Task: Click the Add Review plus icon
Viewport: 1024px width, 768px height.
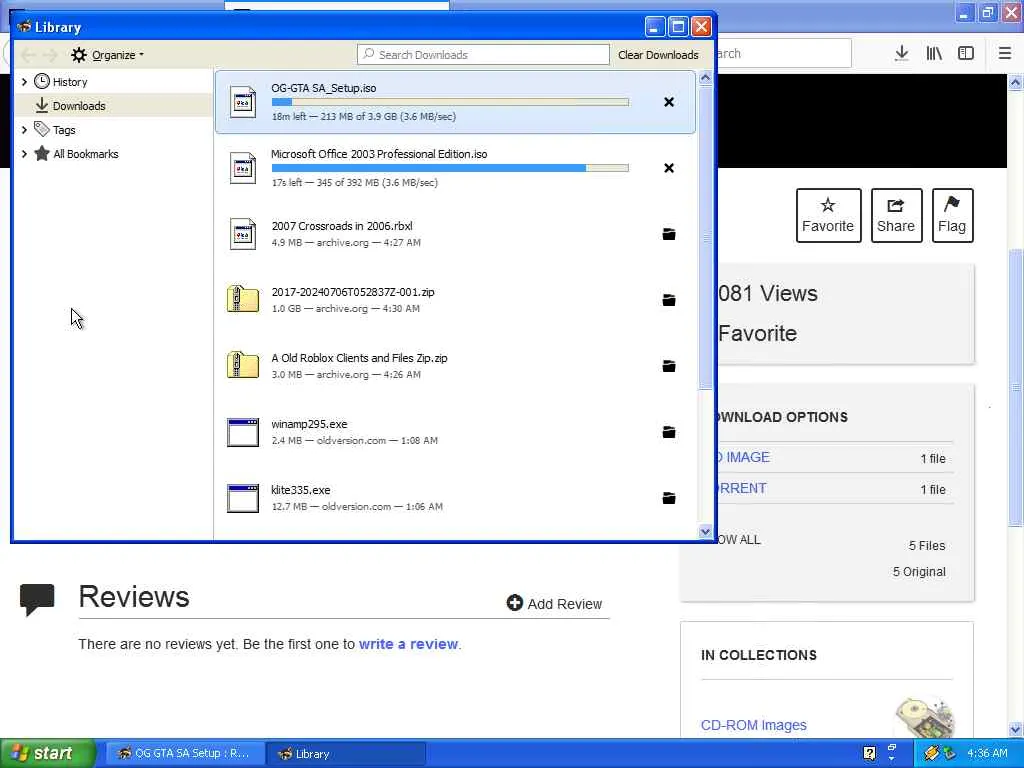Action: coord(515,603)
